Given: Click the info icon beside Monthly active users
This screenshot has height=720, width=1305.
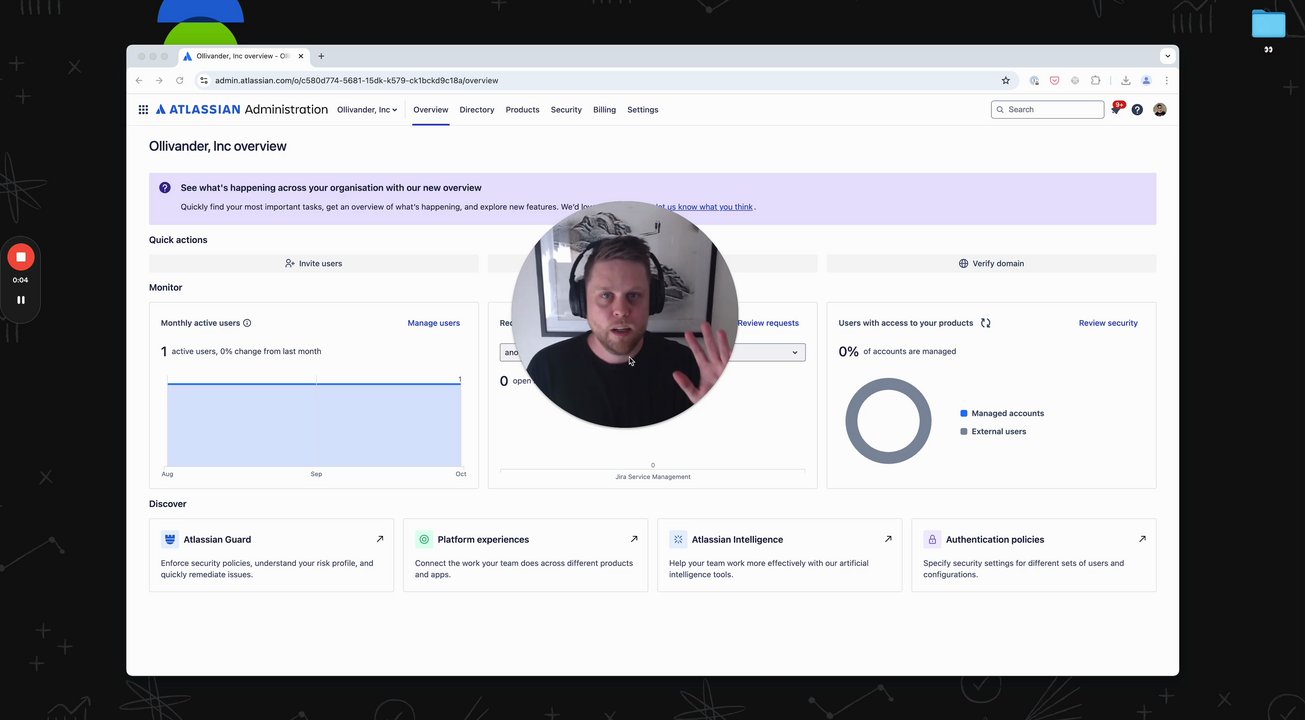Looking at the screenshot, I should click(247, 323).
